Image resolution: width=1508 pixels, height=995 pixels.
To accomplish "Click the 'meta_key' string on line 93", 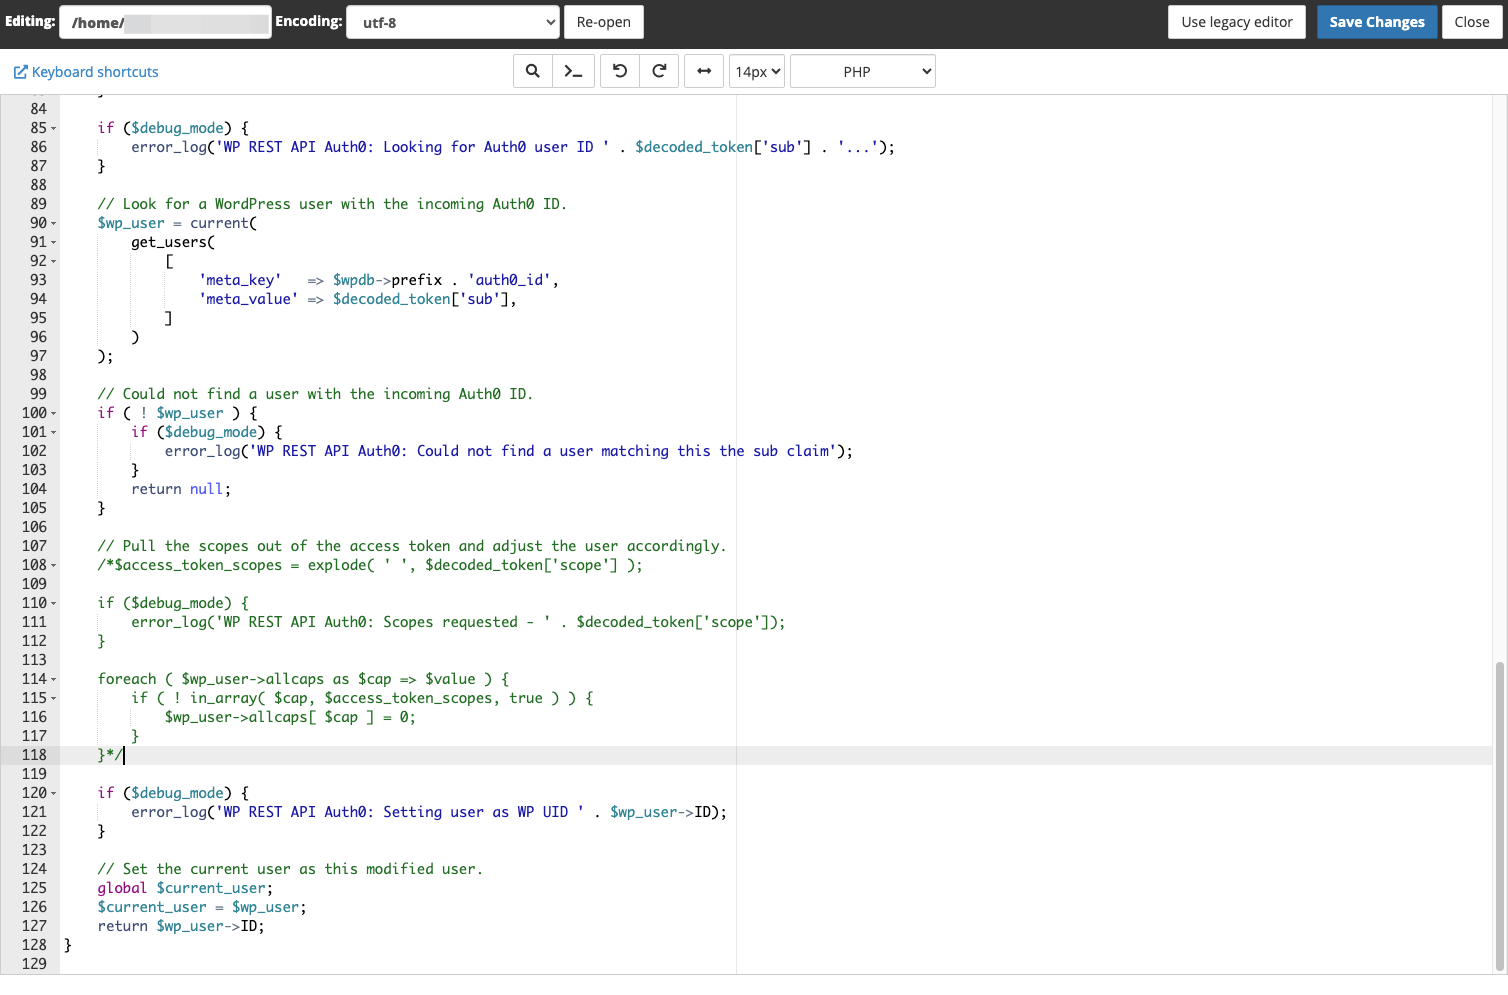I will click(x=240, y=280).
